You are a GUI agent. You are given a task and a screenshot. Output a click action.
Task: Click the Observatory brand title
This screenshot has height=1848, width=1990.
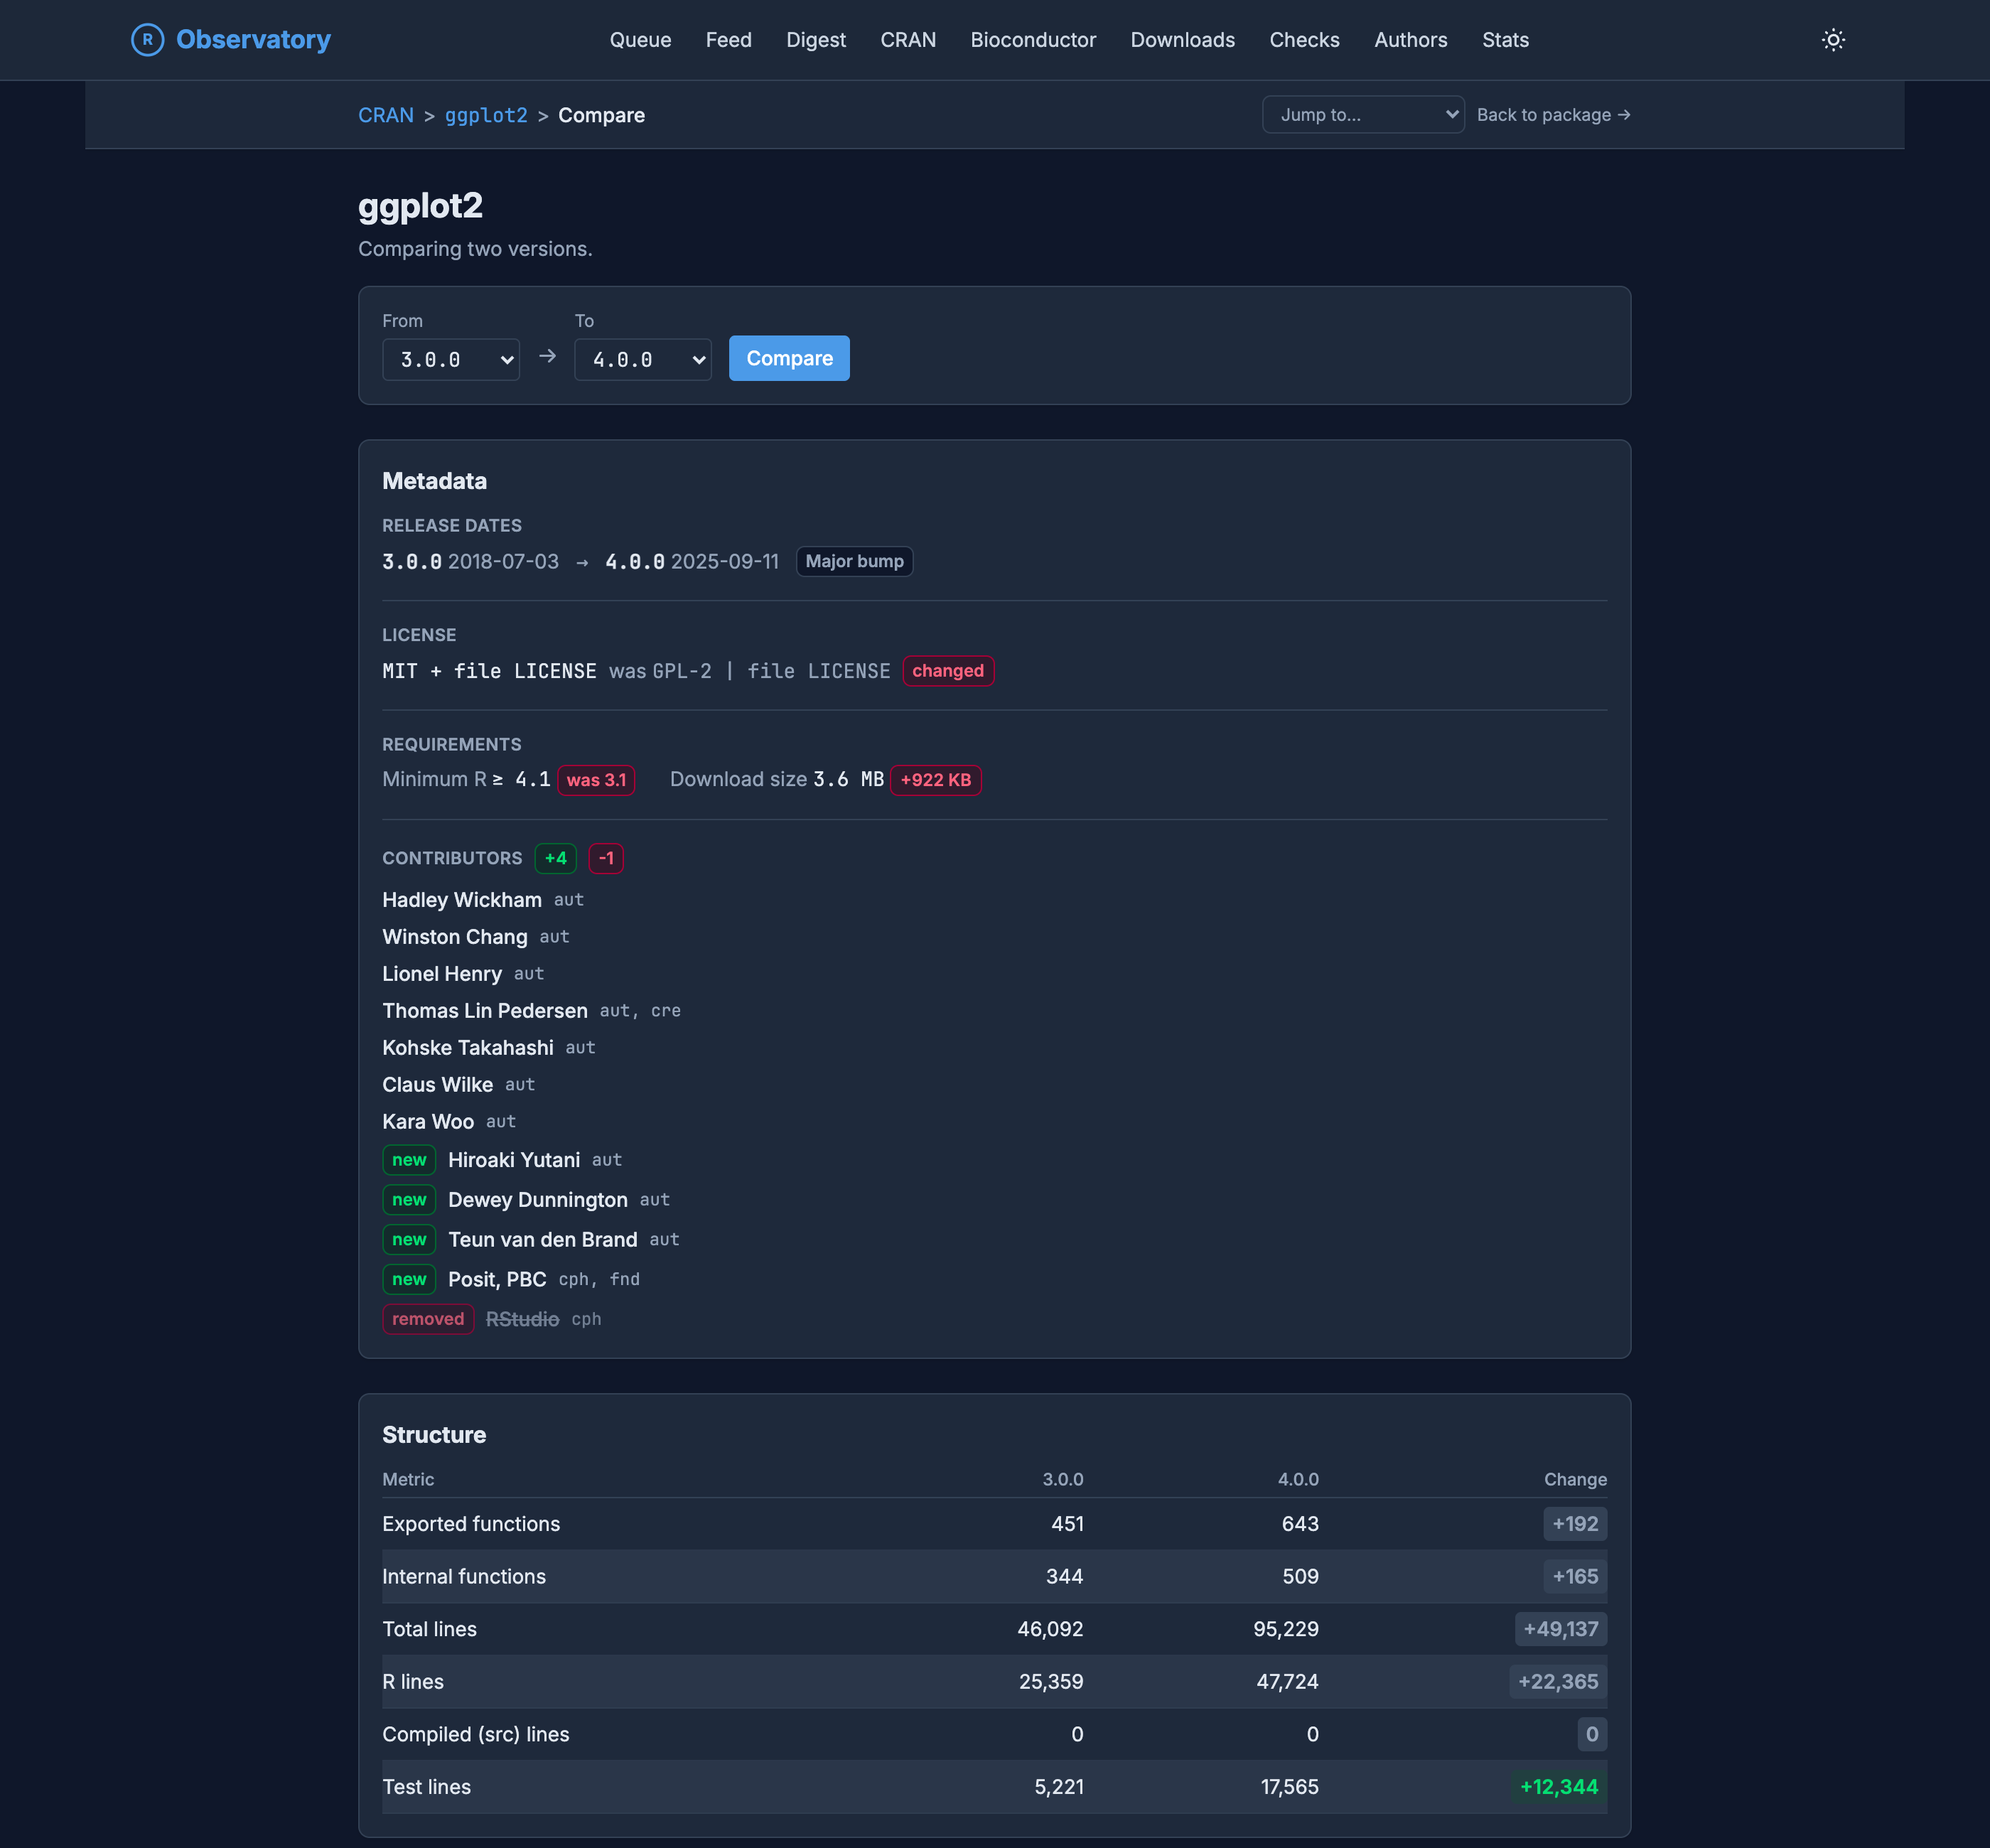(x=253, y=40)
